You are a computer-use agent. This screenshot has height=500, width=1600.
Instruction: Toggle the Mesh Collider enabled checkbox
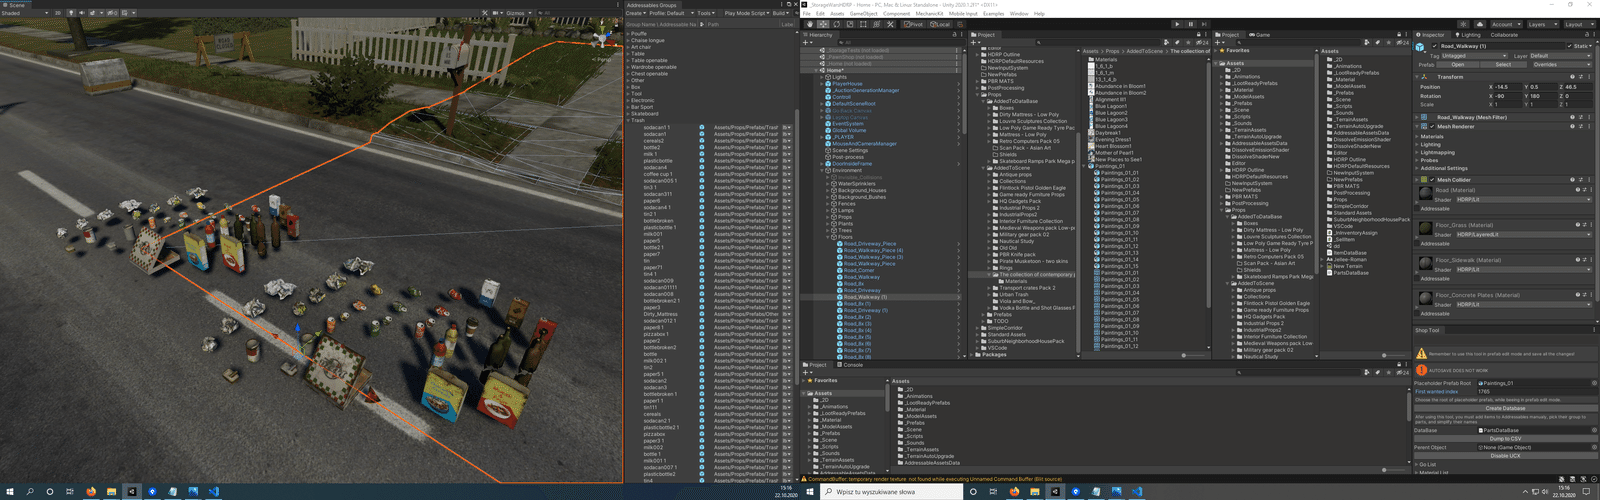(x=1432, y=180)
